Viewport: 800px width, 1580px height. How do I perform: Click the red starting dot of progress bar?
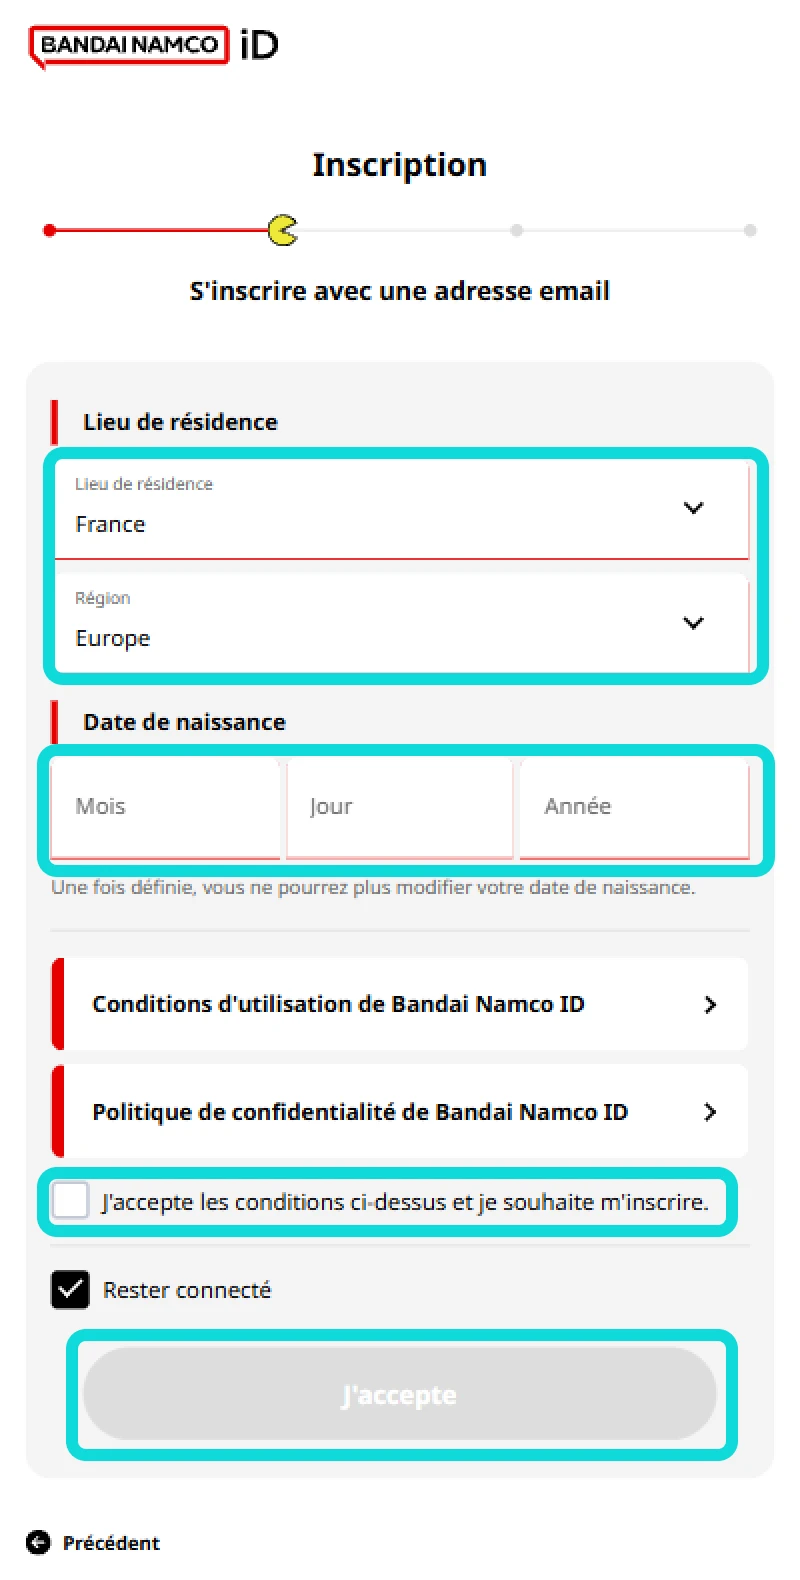[50, 231]
